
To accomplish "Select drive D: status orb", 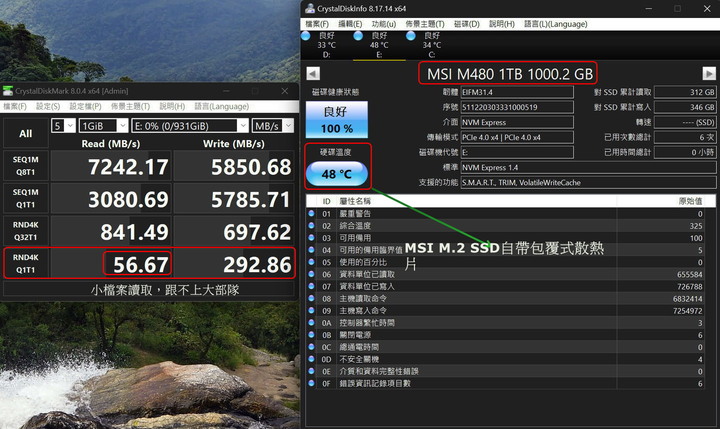I will pyautogui.click(x=306, y=36).
